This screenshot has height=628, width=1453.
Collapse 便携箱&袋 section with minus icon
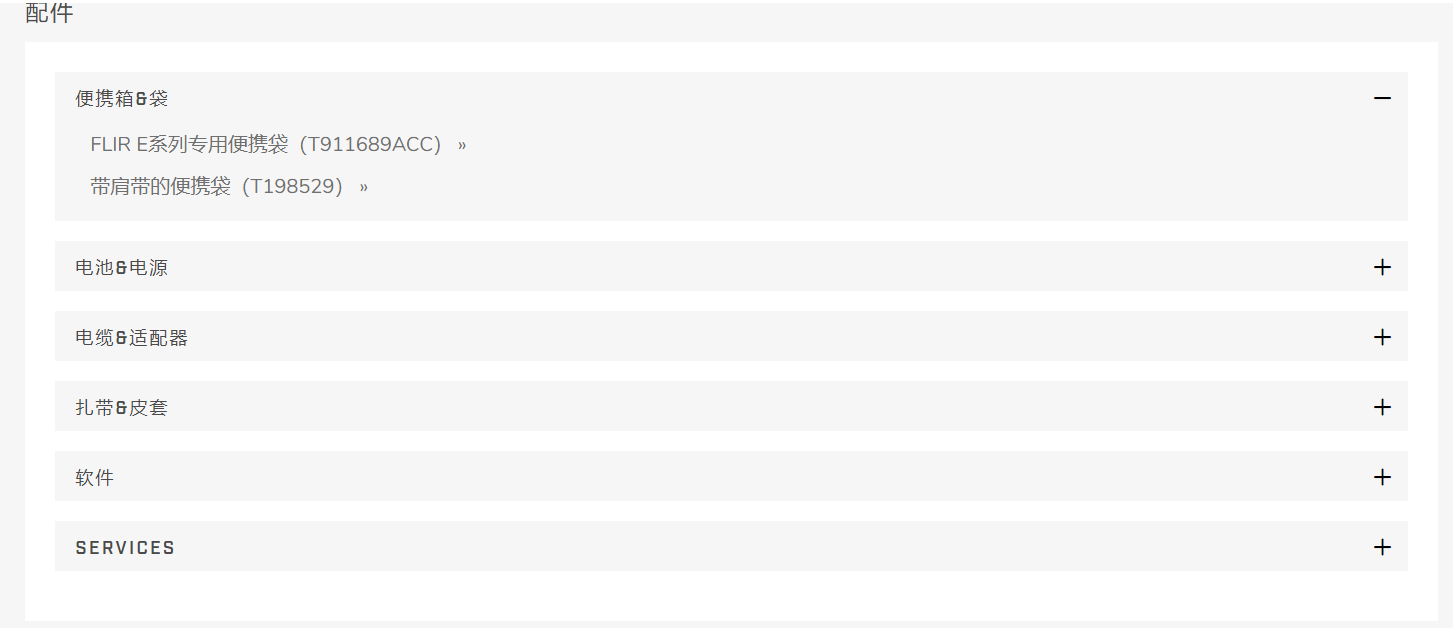(1382, 98)
